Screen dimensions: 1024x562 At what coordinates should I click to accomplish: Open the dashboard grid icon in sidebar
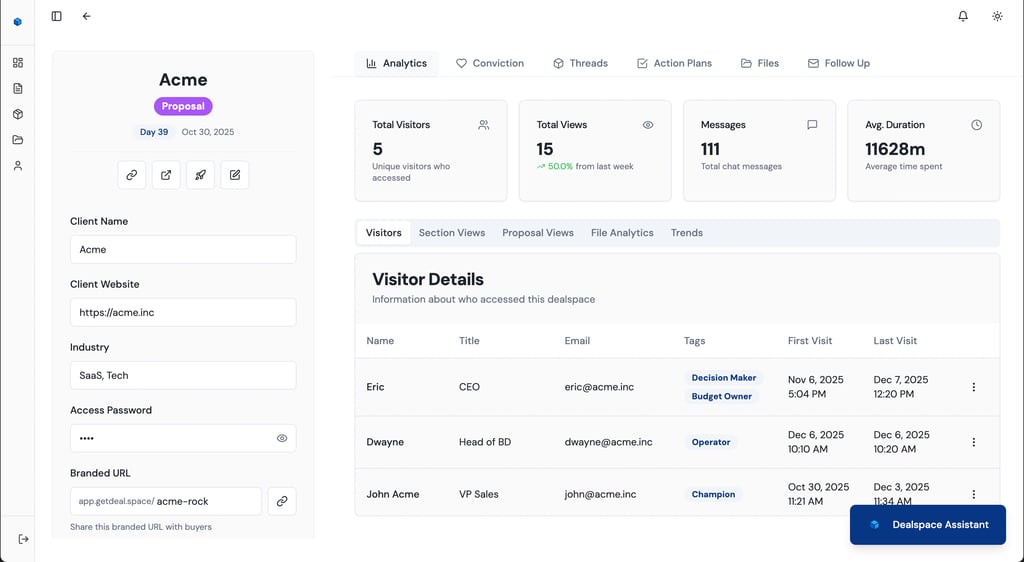click(18, 63)
